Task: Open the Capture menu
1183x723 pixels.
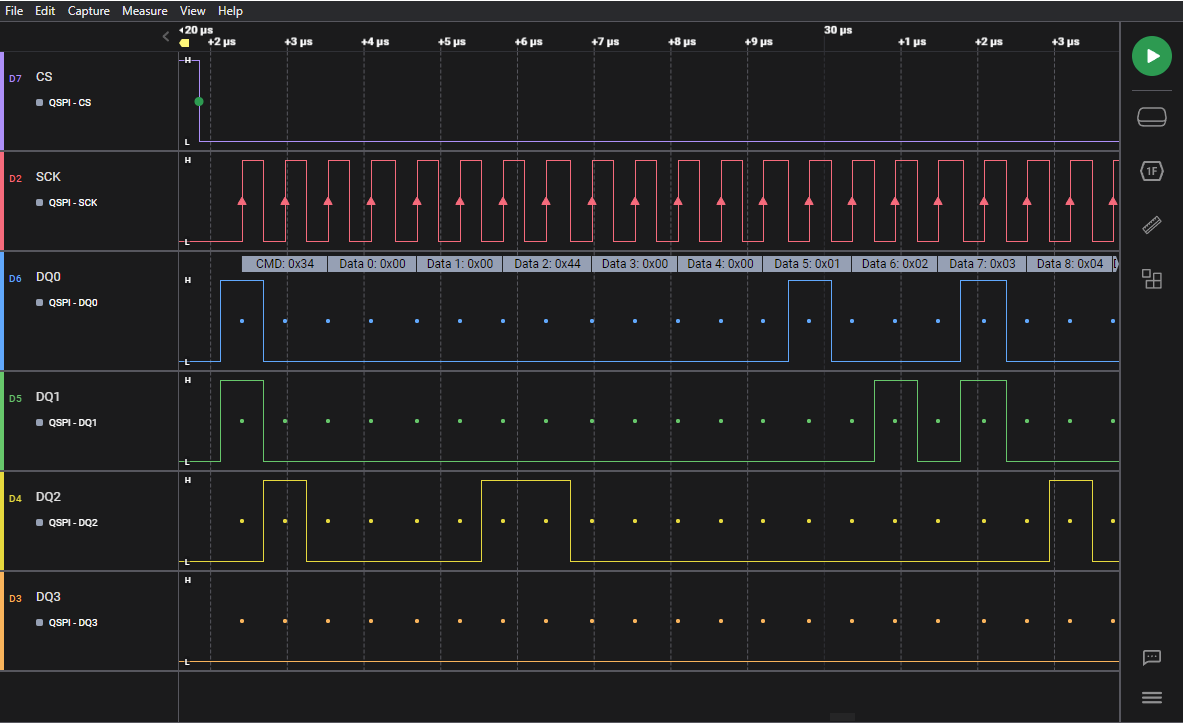Action: (x=89, y=11)
